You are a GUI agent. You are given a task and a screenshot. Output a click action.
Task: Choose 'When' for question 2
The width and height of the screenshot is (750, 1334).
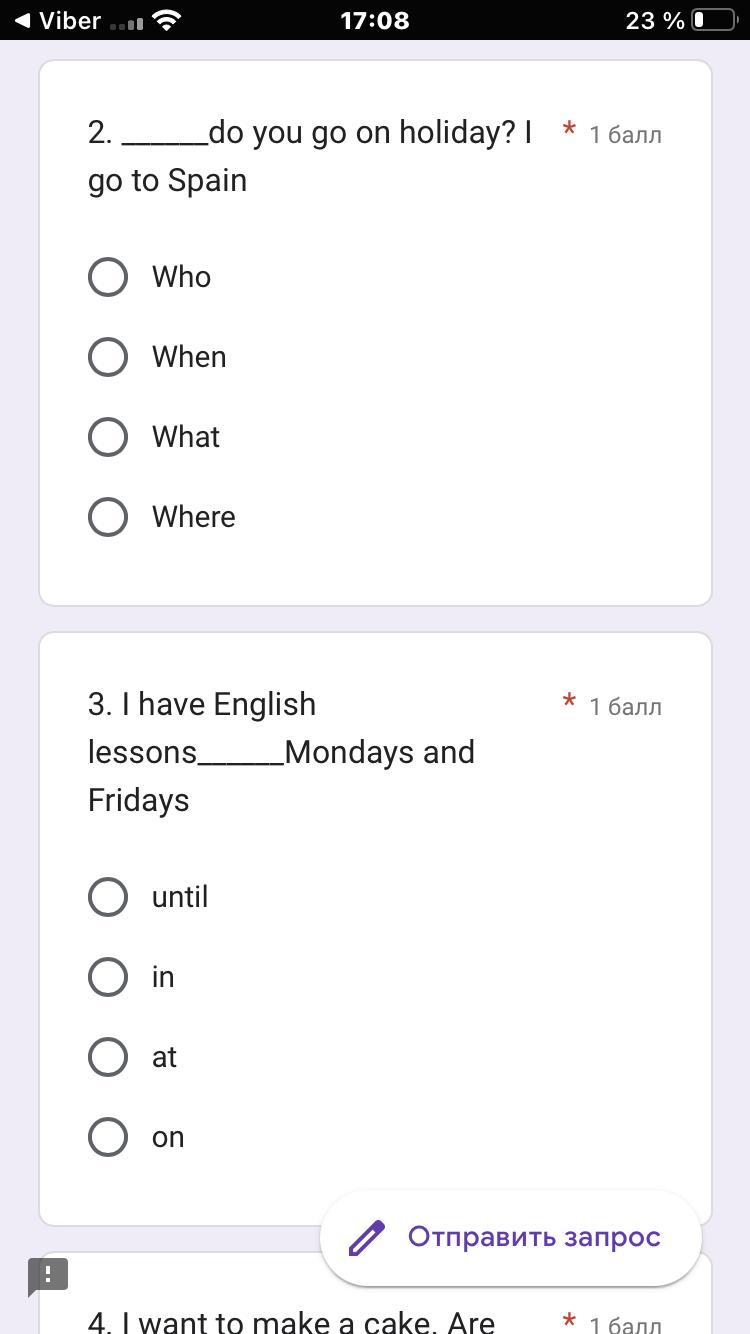click(108, 357)
